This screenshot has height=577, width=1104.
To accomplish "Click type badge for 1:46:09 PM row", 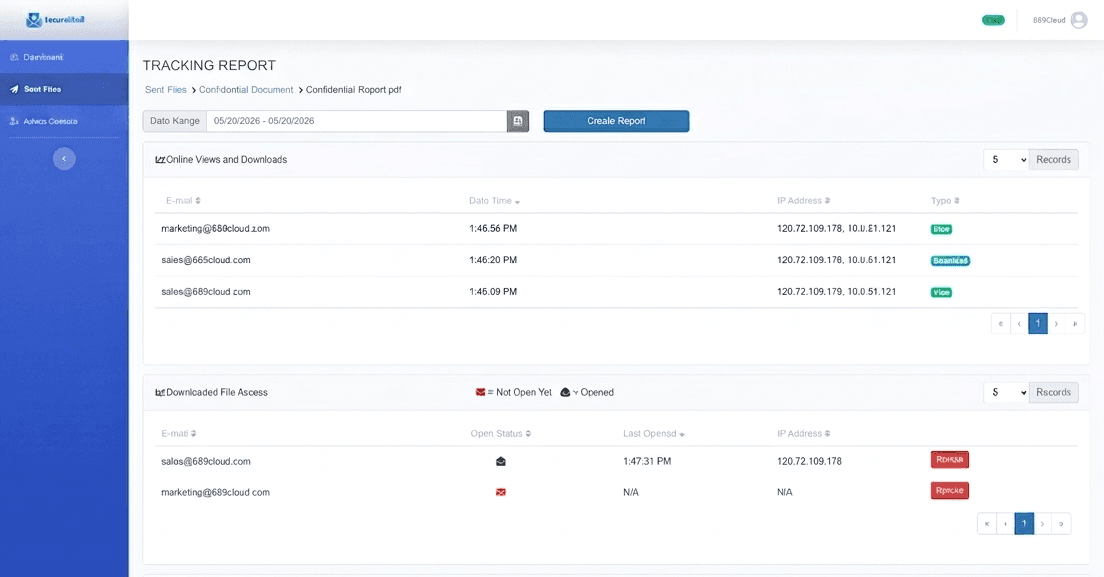I will pyautogui.click(x=941, y=293).
